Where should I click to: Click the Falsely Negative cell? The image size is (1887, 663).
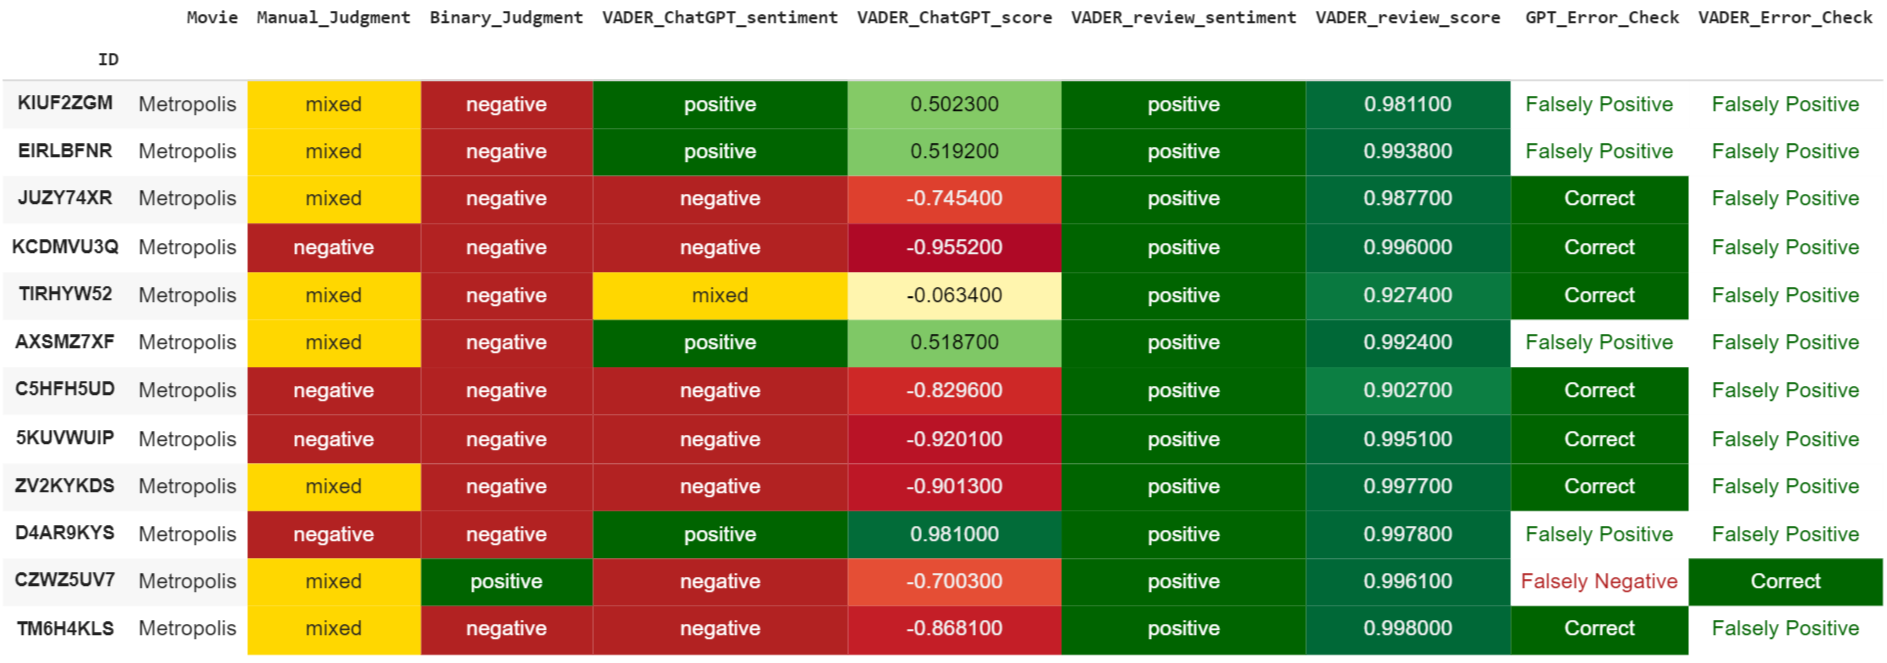click(x=1599, y=582)
